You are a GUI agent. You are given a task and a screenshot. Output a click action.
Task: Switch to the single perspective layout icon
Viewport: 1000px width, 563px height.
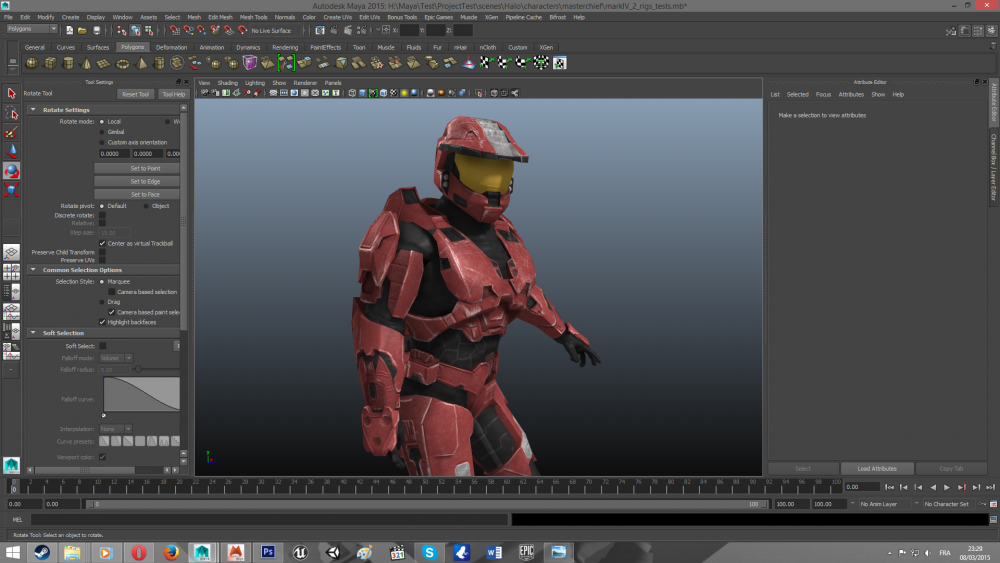11,252
